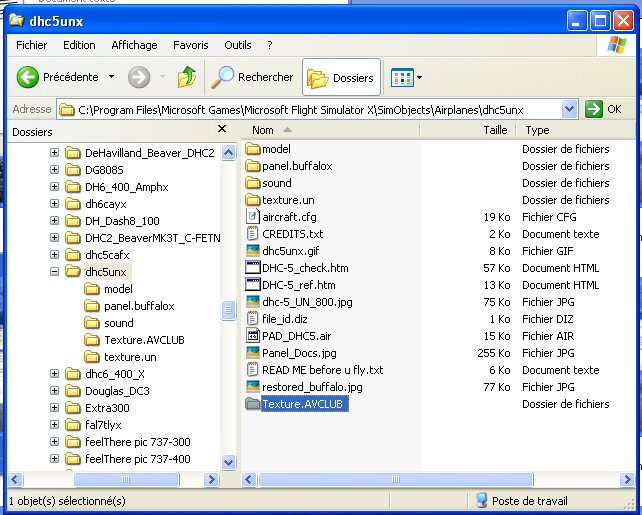Click the window title folder icon
This screenshot has height=515, width=642.
click(x=17, y=20)
